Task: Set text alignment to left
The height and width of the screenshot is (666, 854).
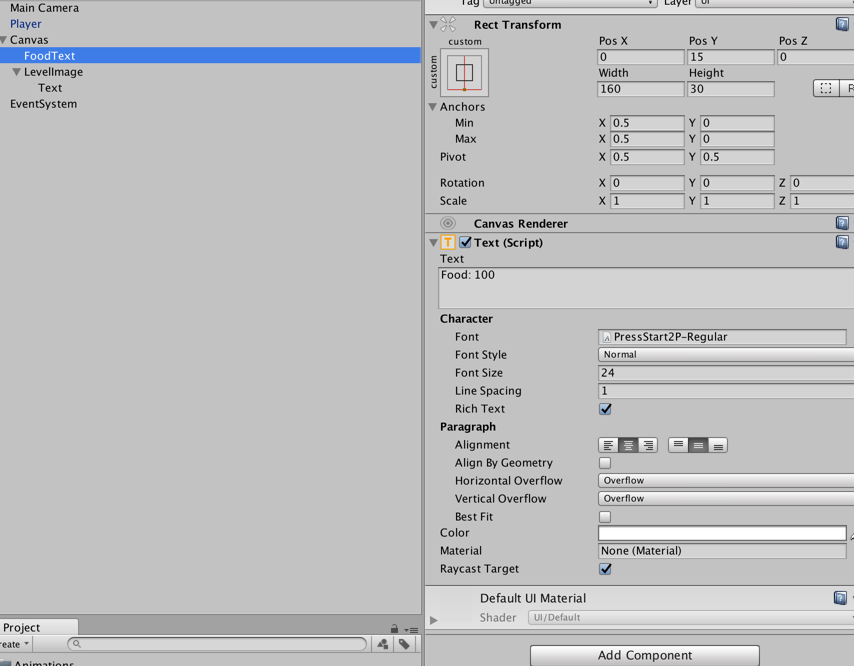Action: pyautogui.click(x=608, y=445)
